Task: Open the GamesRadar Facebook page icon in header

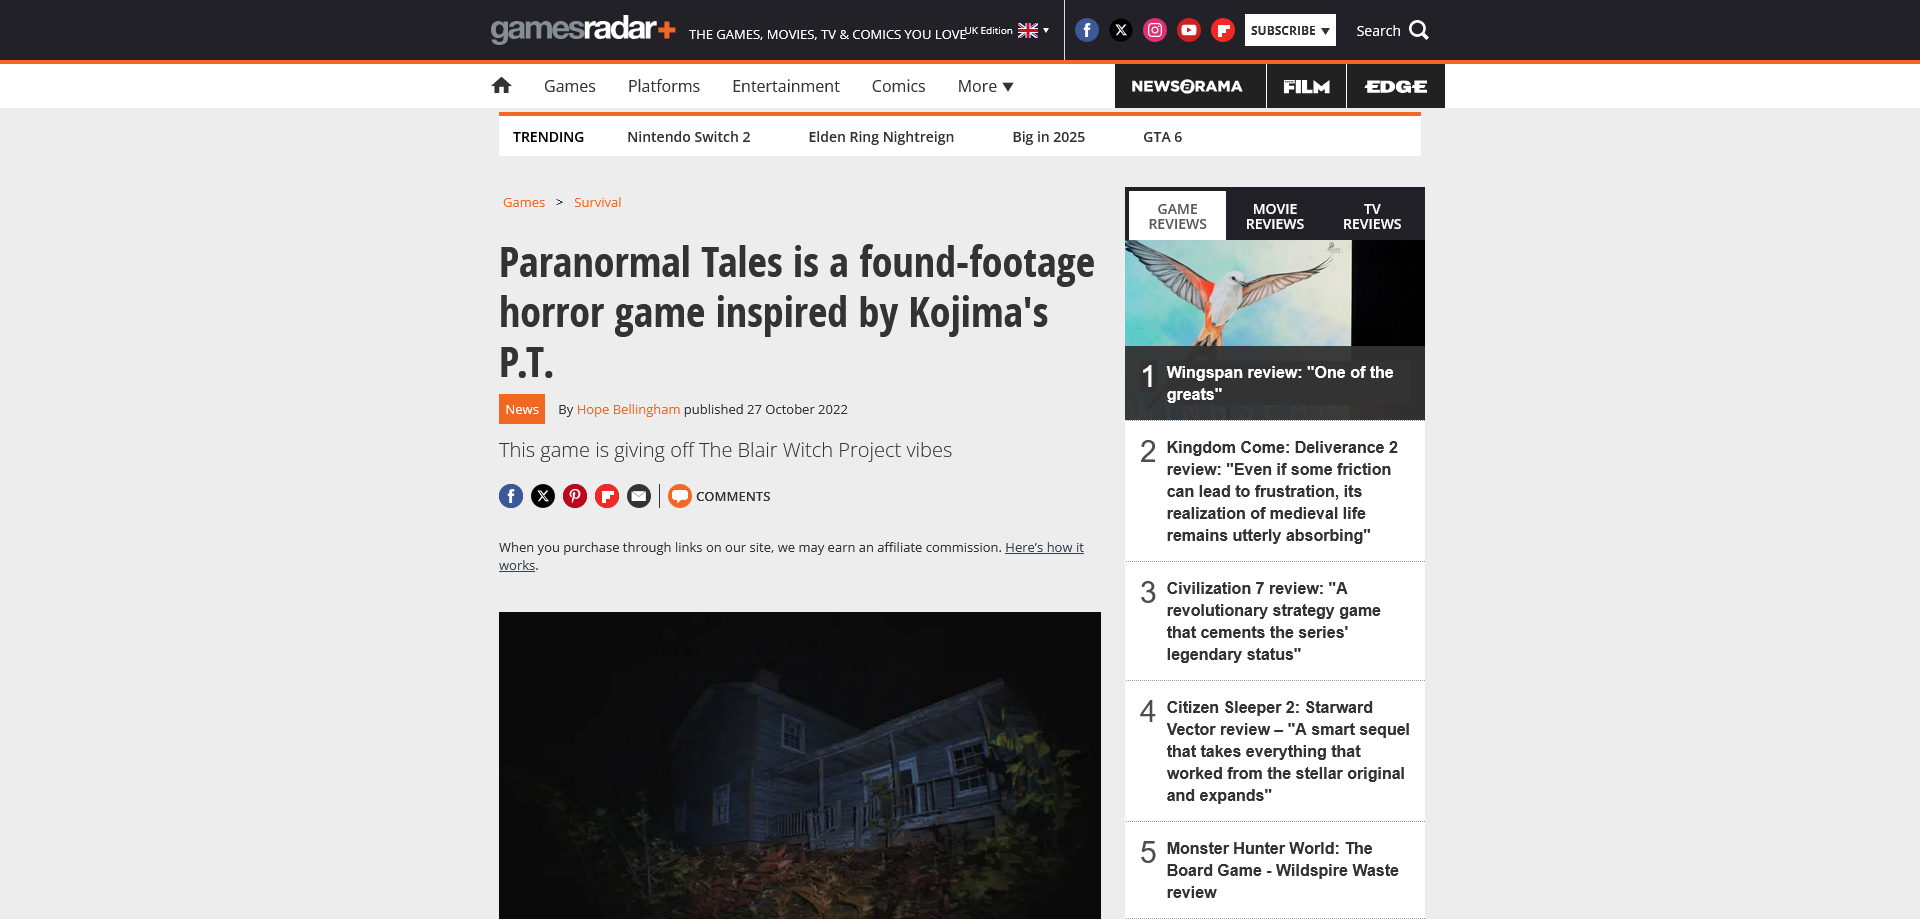Action: [x=1087, y=30]
